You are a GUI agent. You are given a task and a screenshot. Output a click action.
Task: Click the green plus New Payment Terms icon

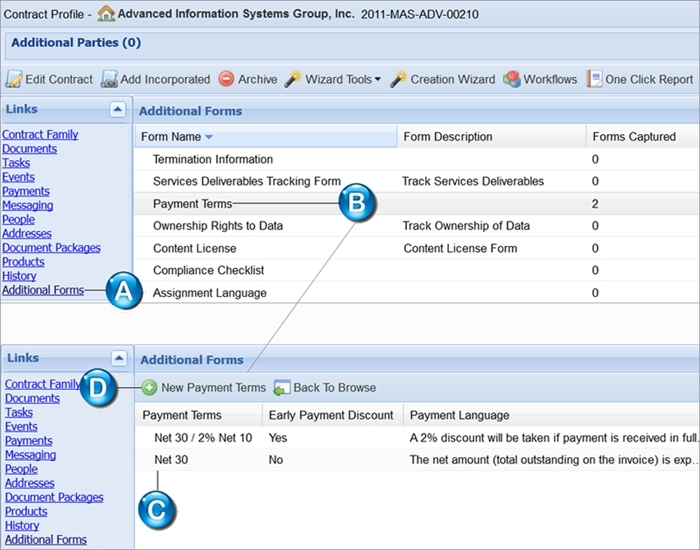[149, 388]
